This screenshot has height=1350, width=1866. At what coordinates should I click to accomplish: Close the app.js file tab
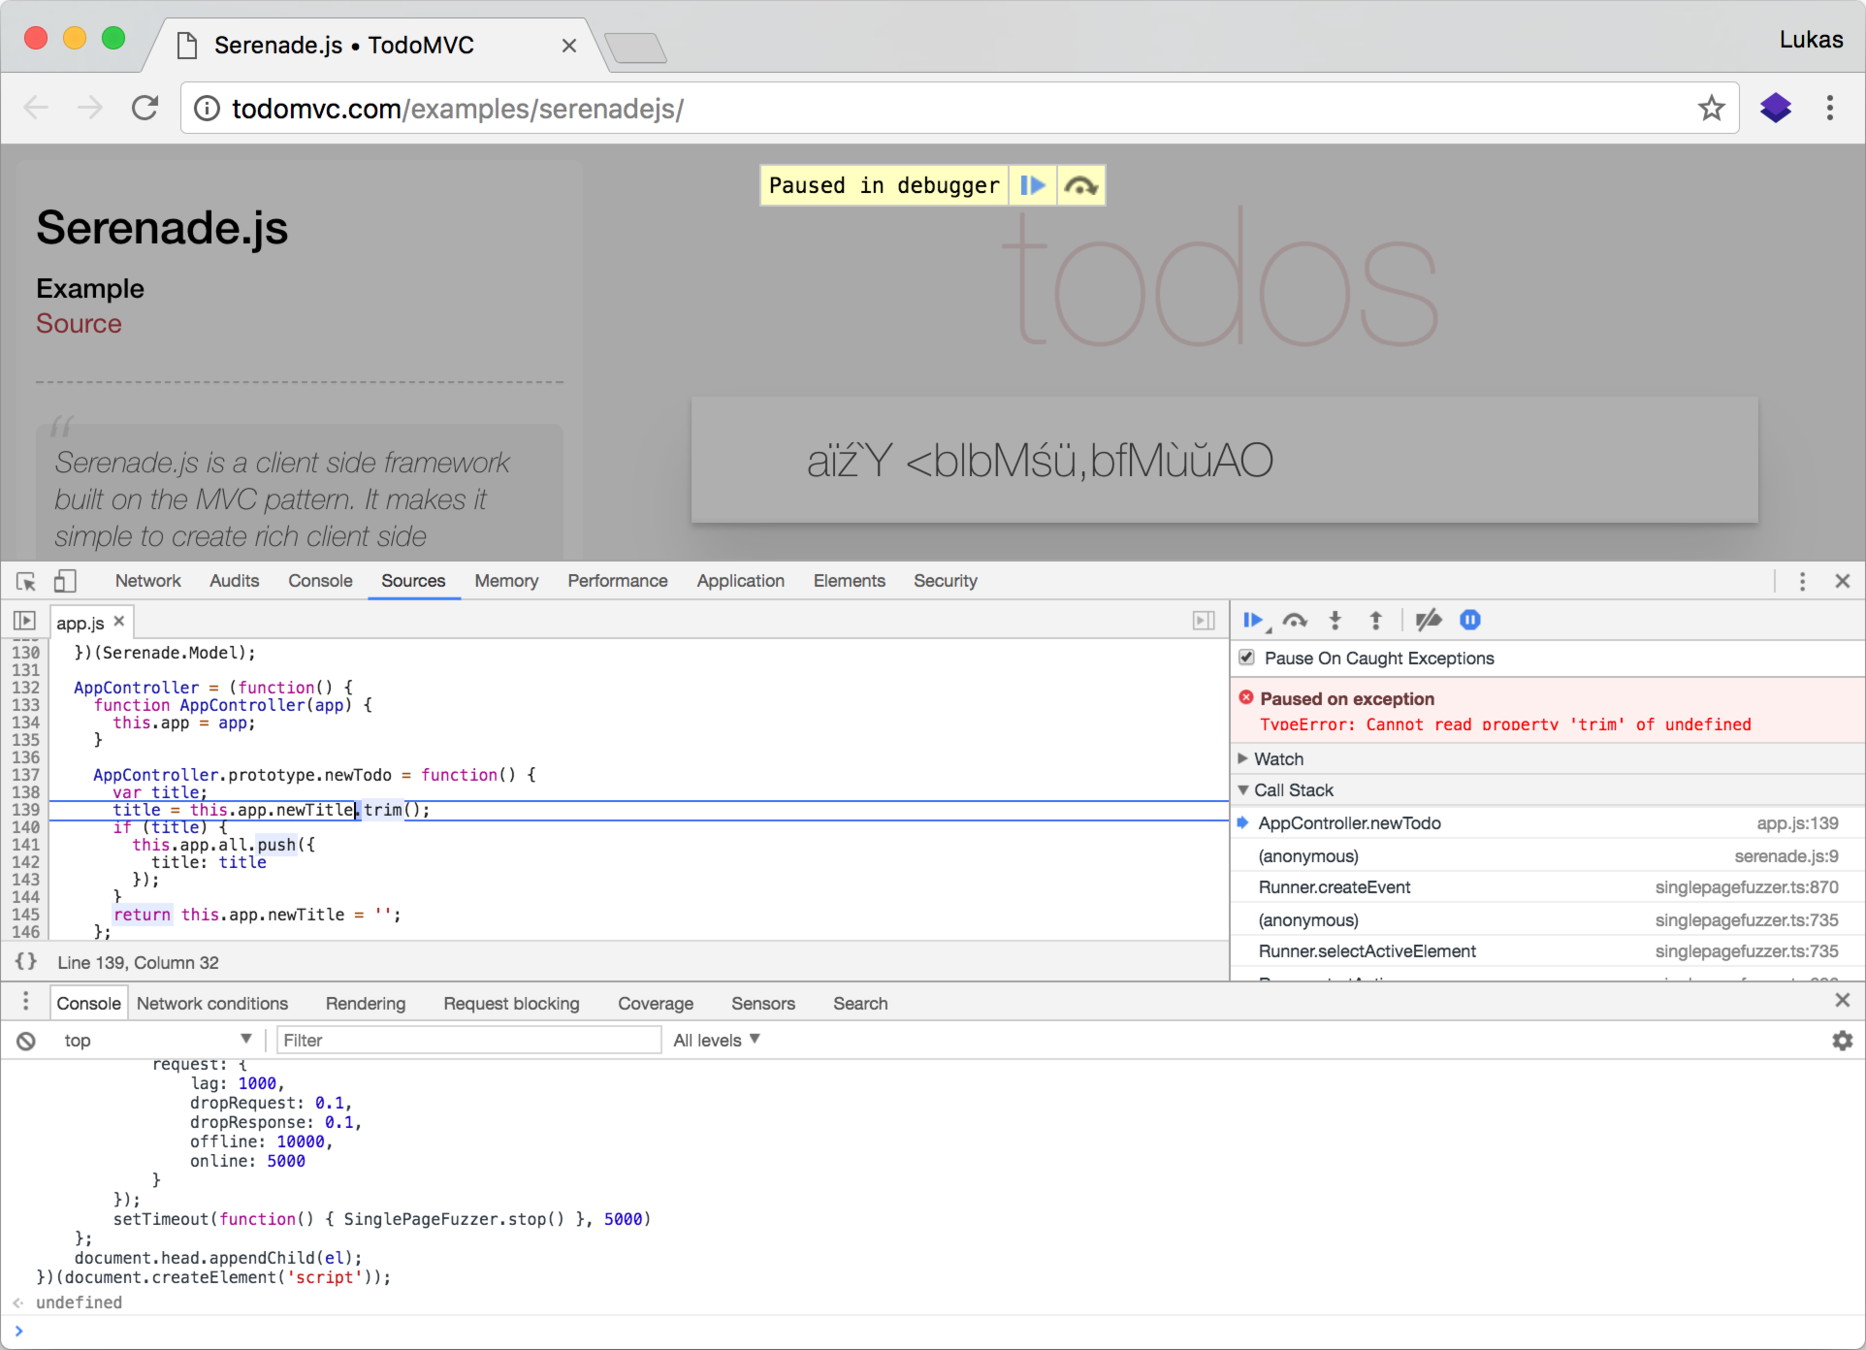pos(119,621)
